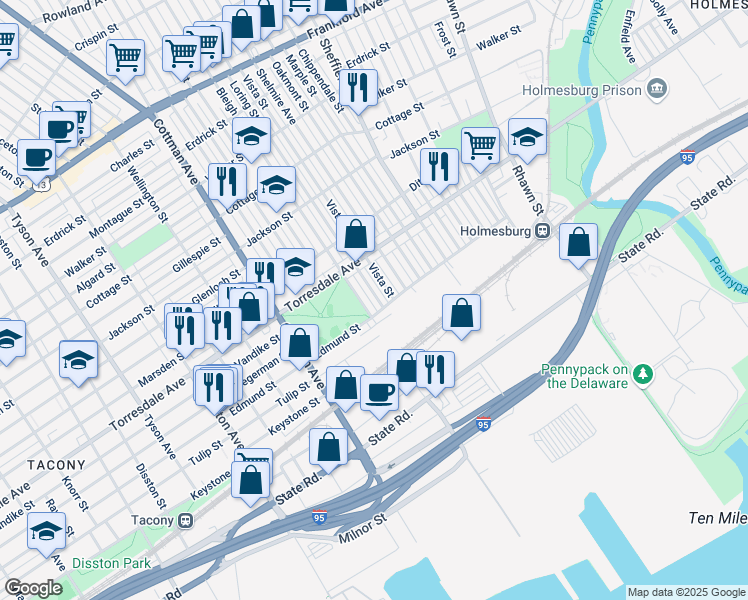Select the Holmesburg train station icon
The image size is (748, 600).
(542, 231)
